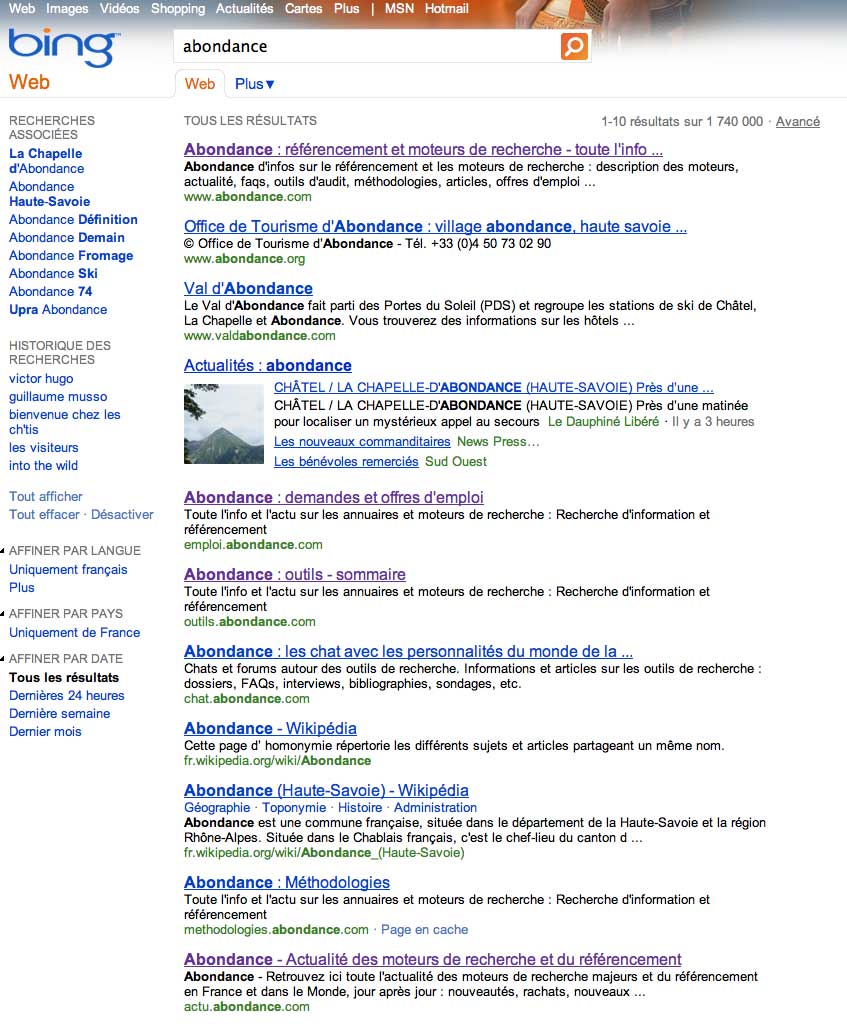This screenshot has width=847, height=1027.
Task: Open the Abondance - Wikipédia result
Action: coord(270,728)
